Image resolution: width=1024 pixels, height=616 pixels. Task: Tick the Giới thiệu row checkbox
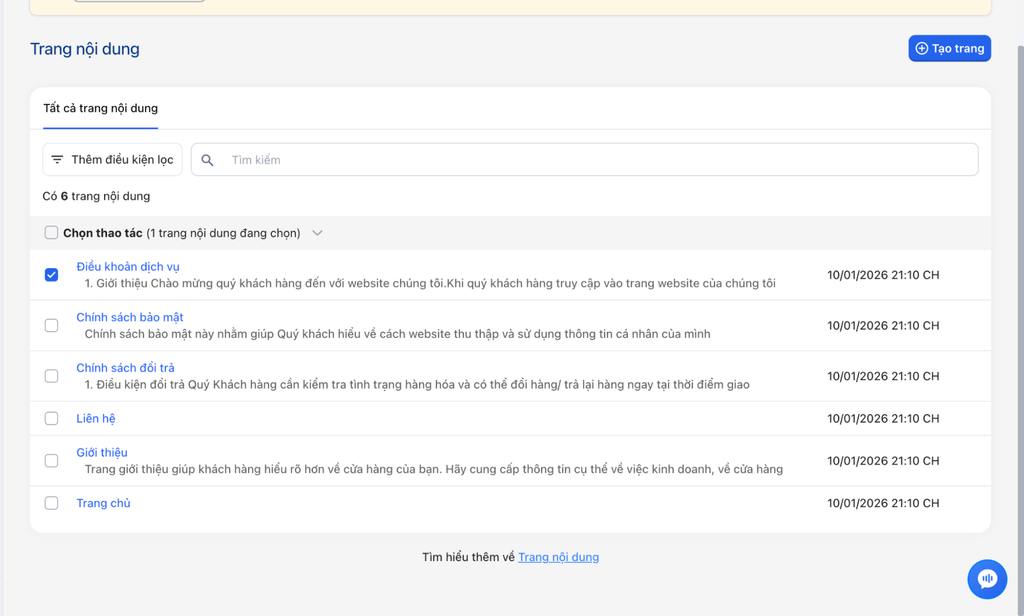[51, 461]
